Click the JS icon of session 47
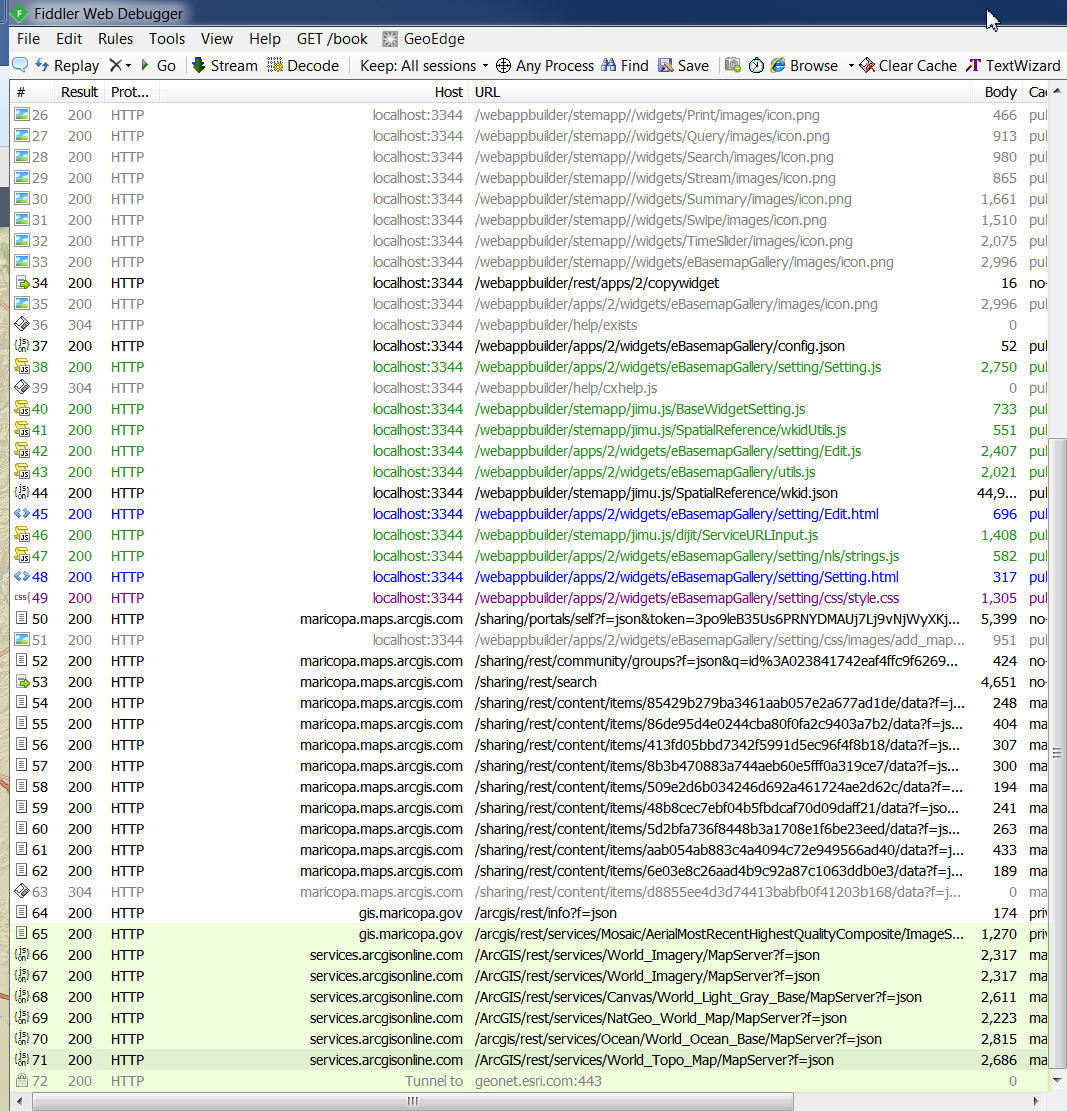 pyautogui.click(x=22, y=556)
